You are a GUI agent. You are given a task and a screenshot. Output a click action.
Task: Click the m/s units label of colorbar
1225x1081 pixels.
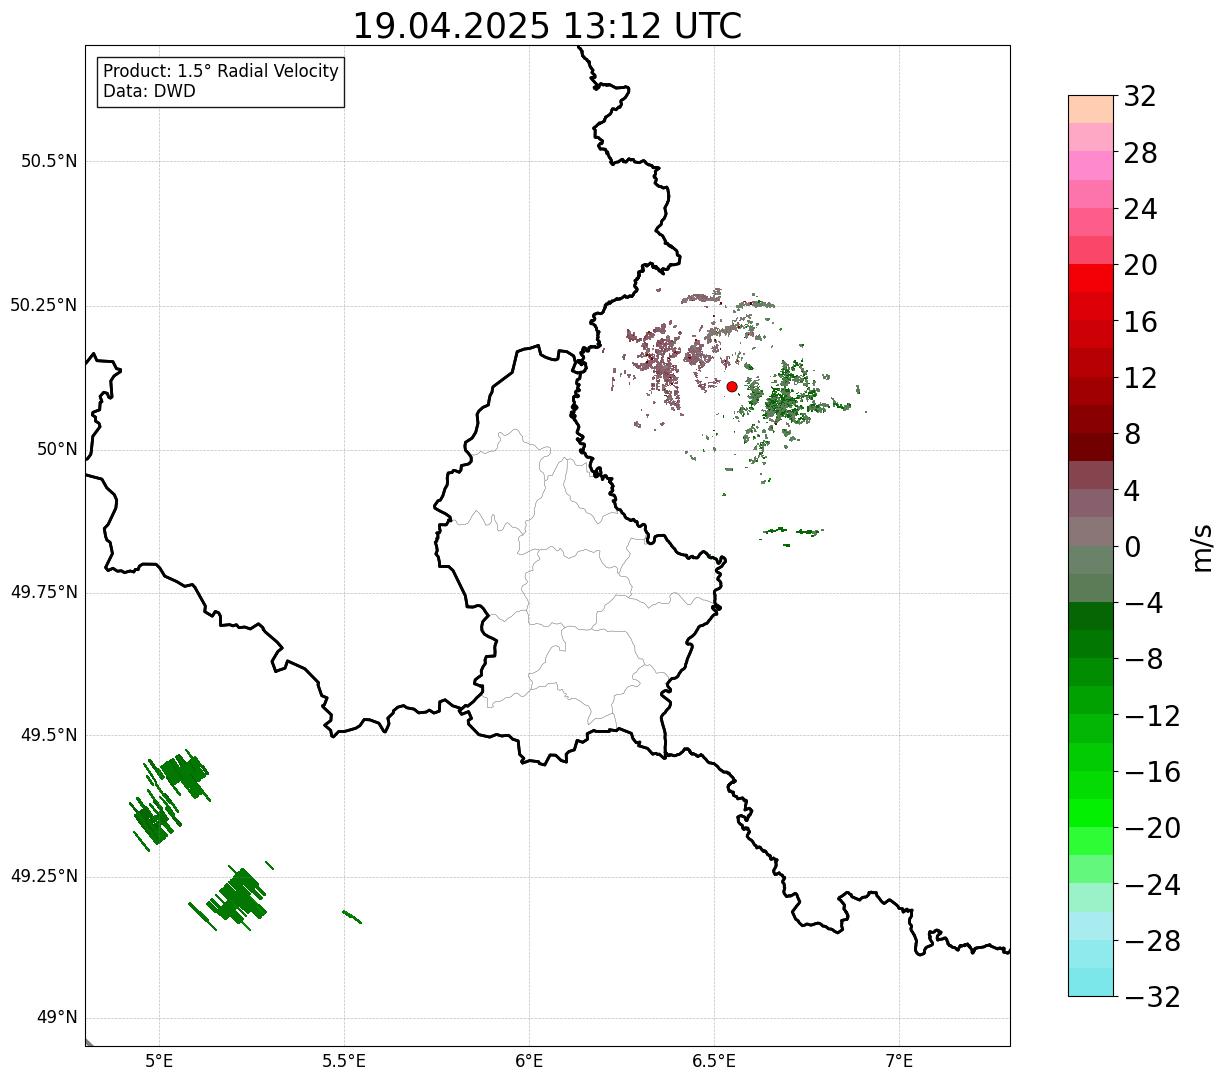point(1203,547)
